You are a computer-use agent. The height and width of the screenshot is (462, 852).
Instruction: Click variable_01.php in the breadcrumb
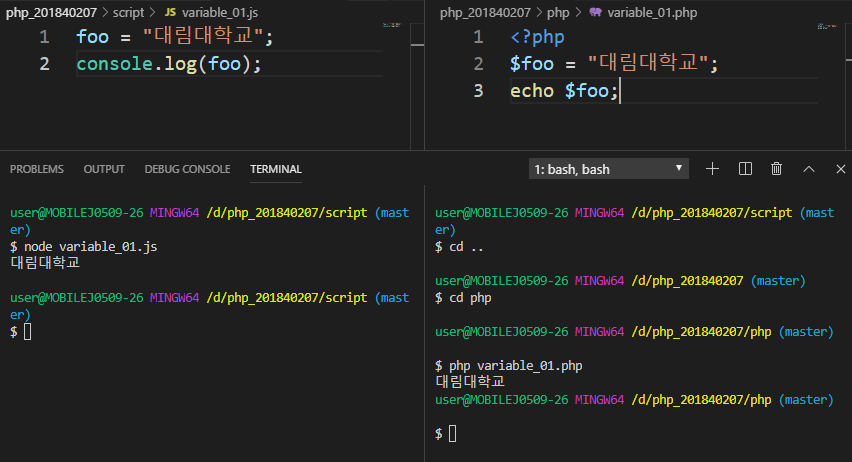(652, 12)
